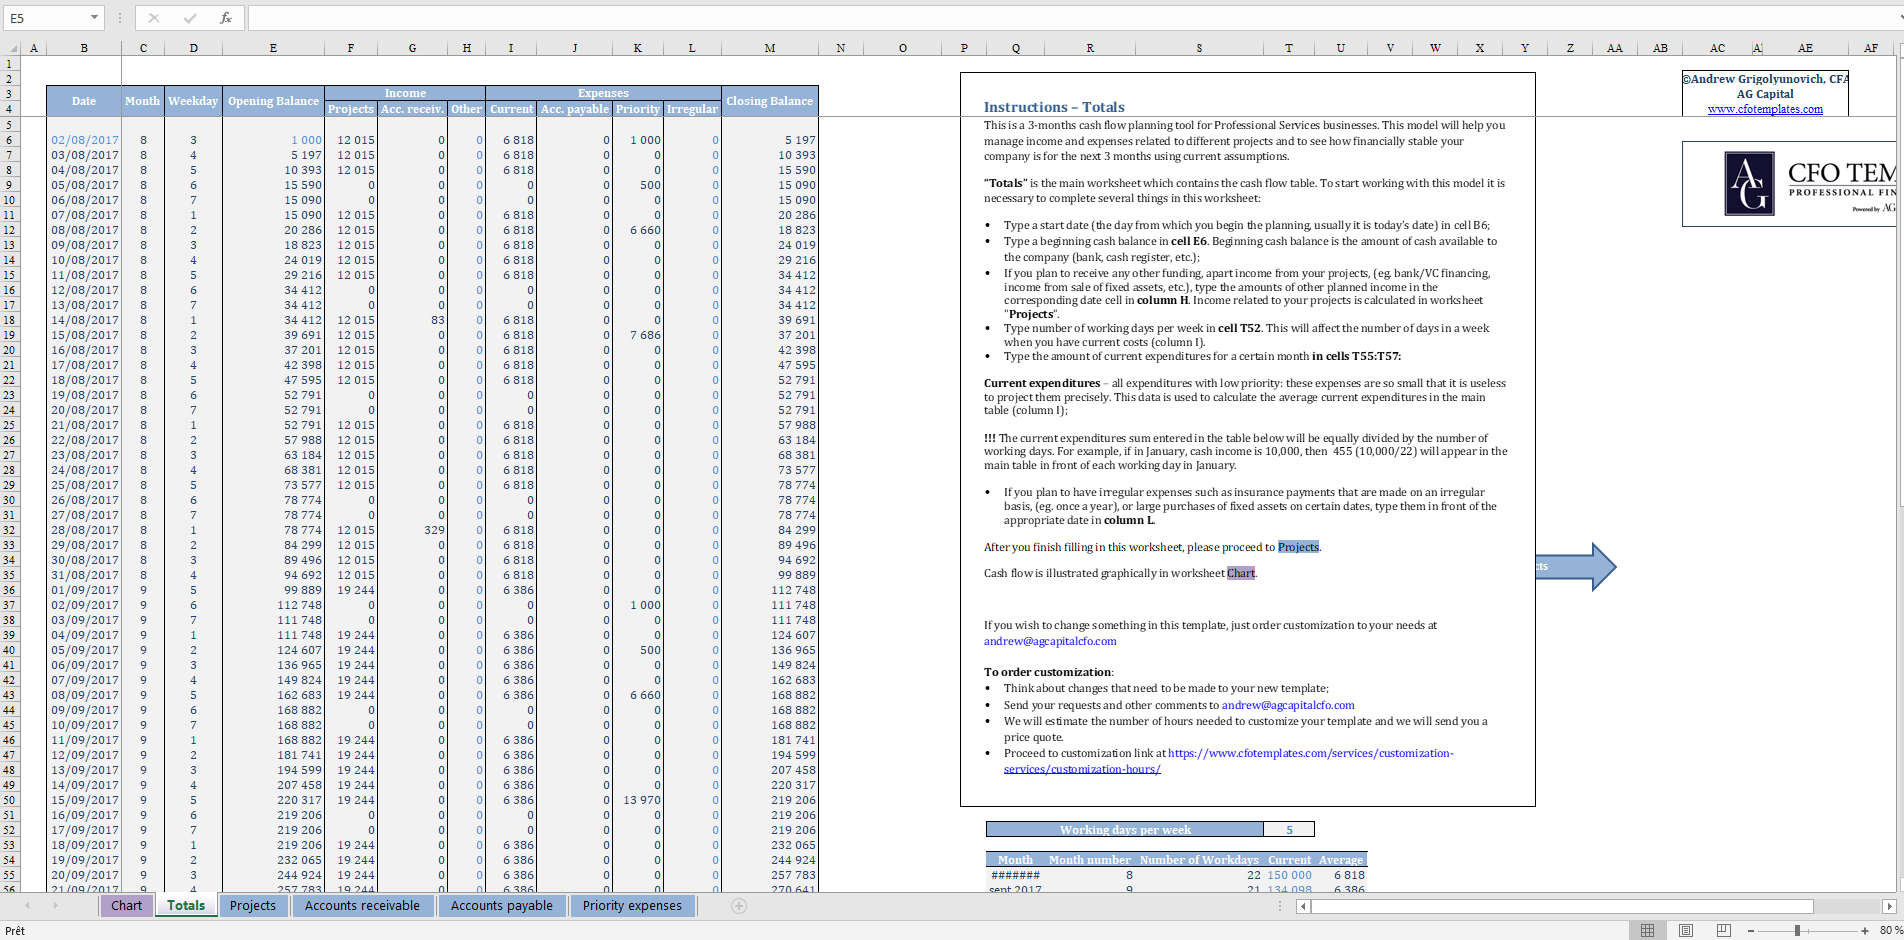Screen dimensions: 1904x940
Task: Select row 37 header
Action: click(x=9, y=605)
